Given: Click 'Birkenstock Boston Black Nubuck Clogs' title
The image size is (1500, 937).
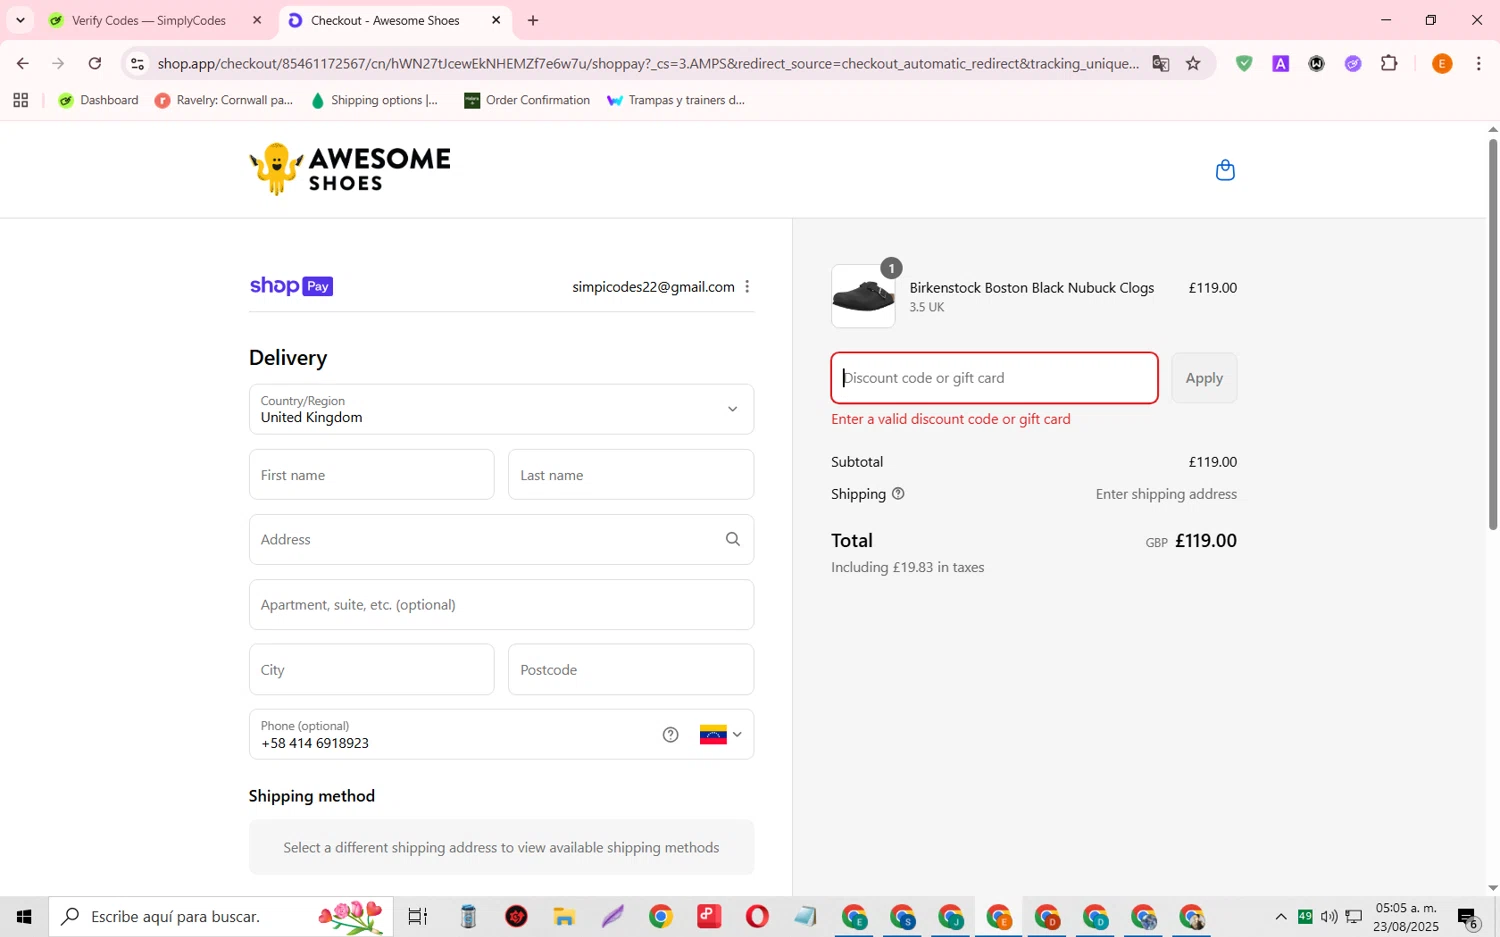Looking at the screenshot, I should tap(1031, 287).
